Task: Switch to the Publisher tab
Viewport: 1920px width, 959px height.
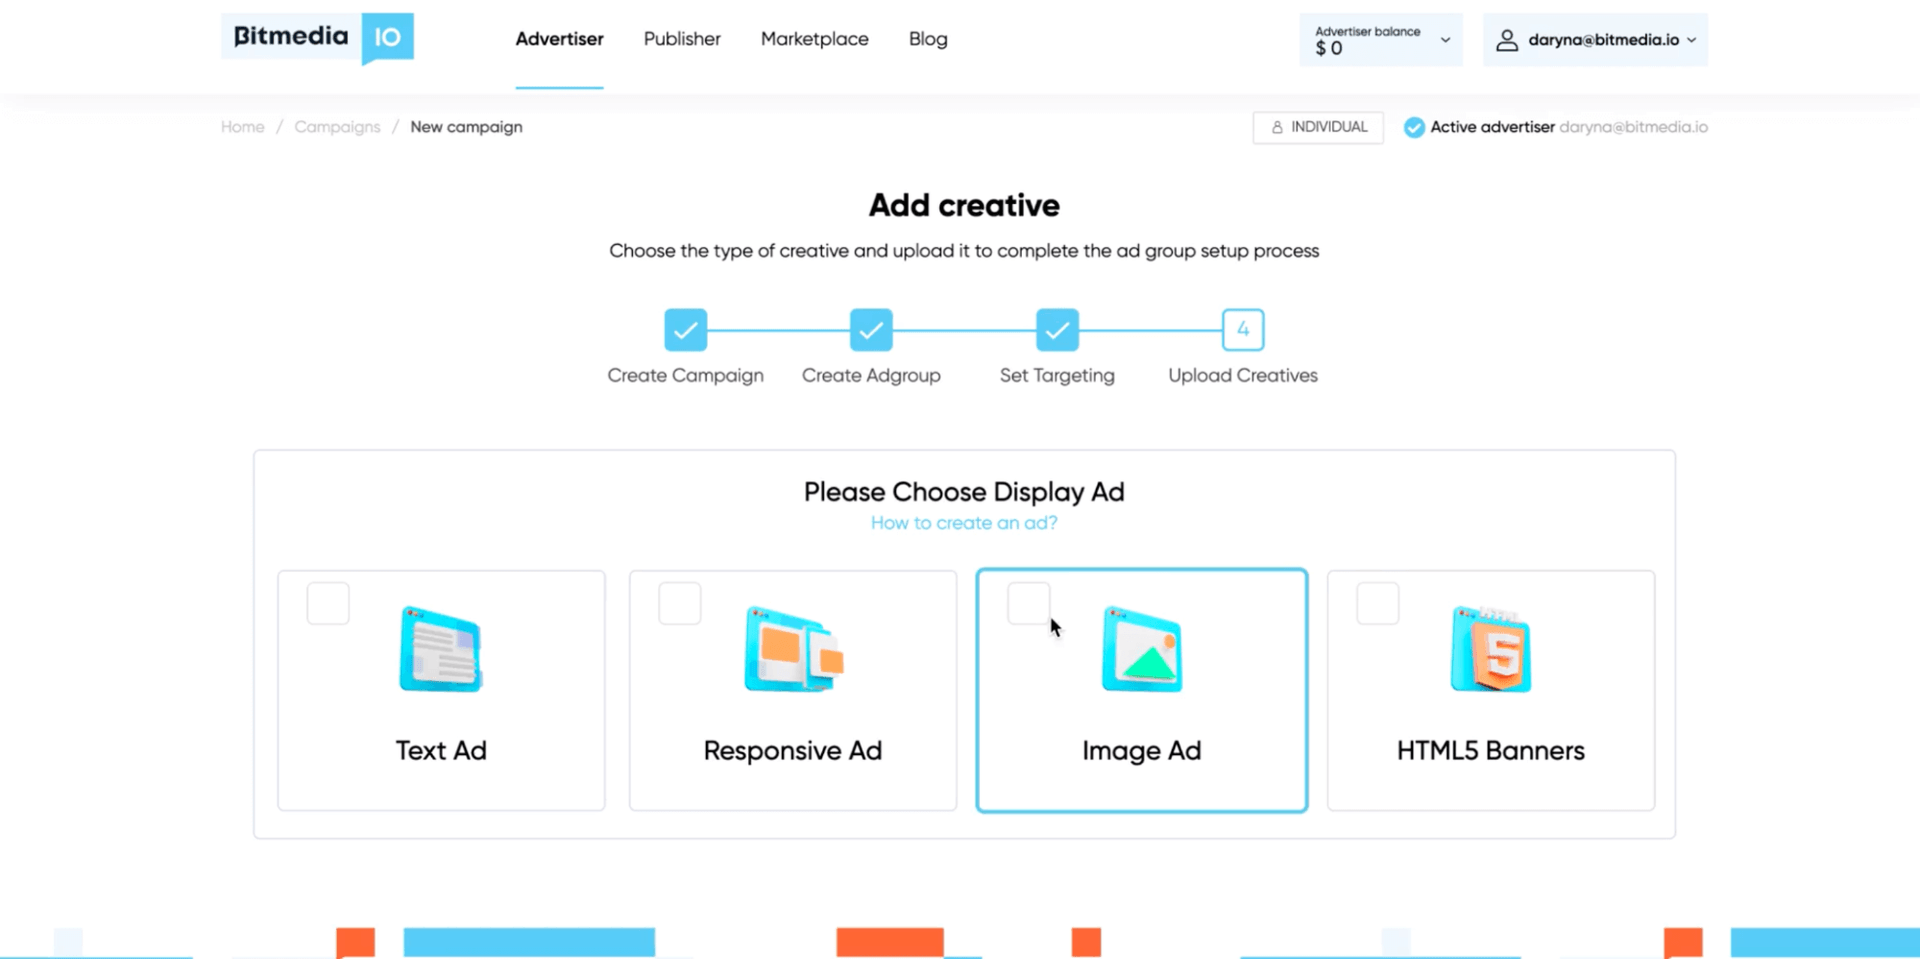Action: pos(682,39)
